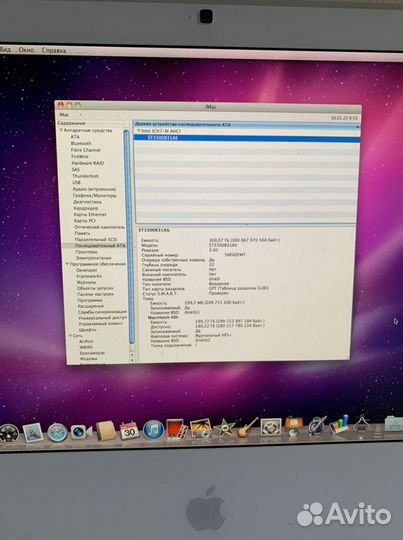The image size is (403, 540).
Task: Select Параллельный SCSI in sidebar
Action: [x=96, y=239]
